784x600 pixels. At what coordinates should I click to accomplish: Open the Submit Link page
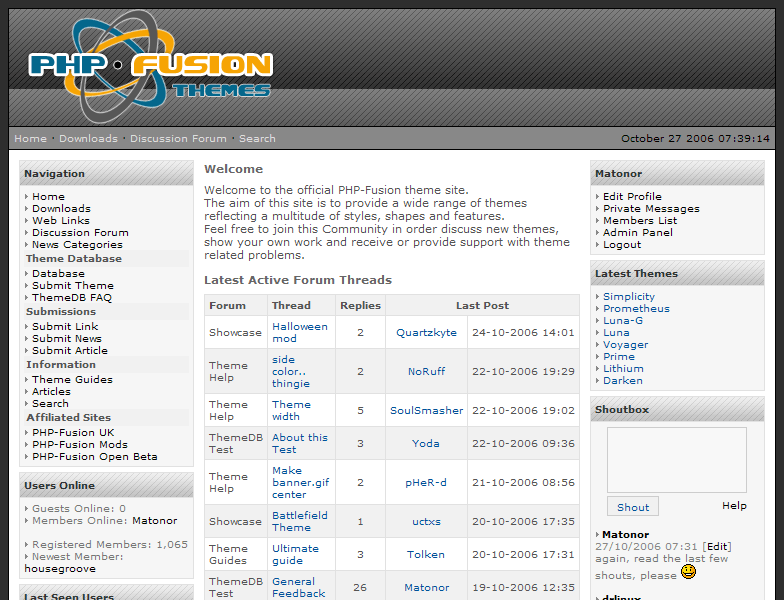coord(65,326)
